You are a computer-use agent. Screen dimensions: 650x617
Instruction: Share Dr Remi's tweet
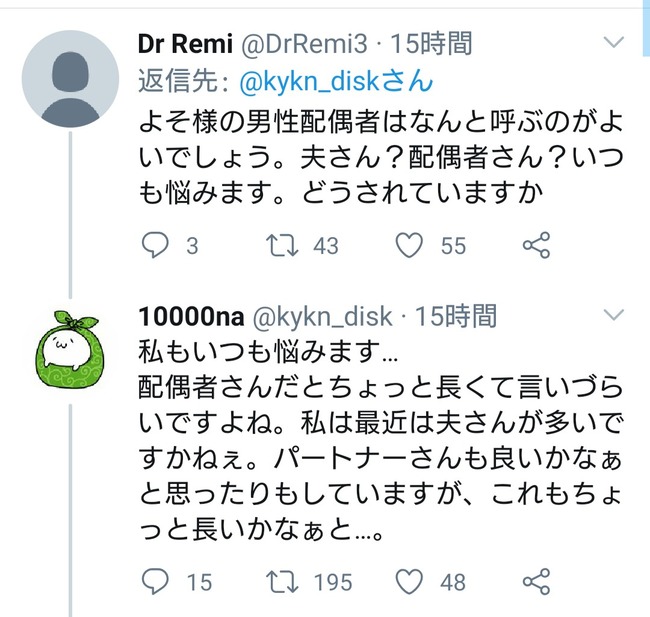coord(537,245)
